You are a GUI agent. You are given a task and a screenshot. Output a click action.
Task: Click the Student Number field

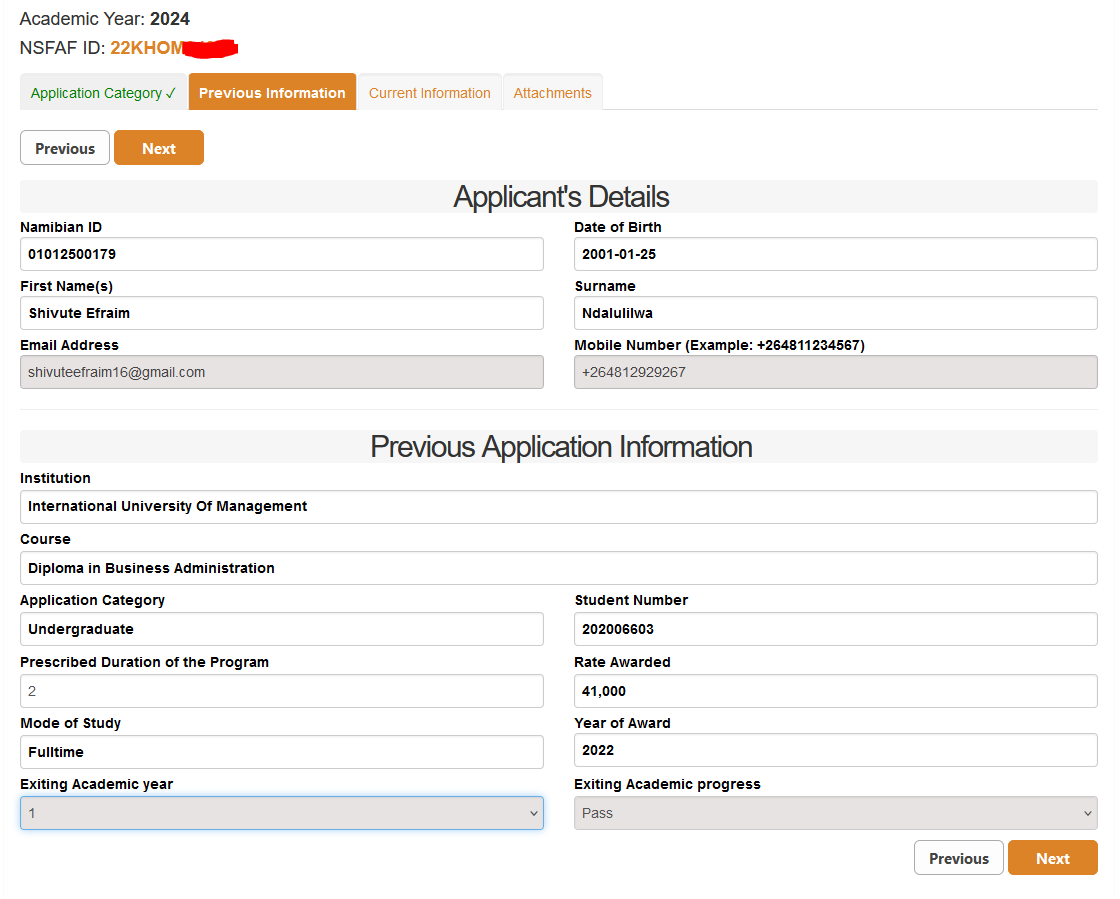[835, 629]
